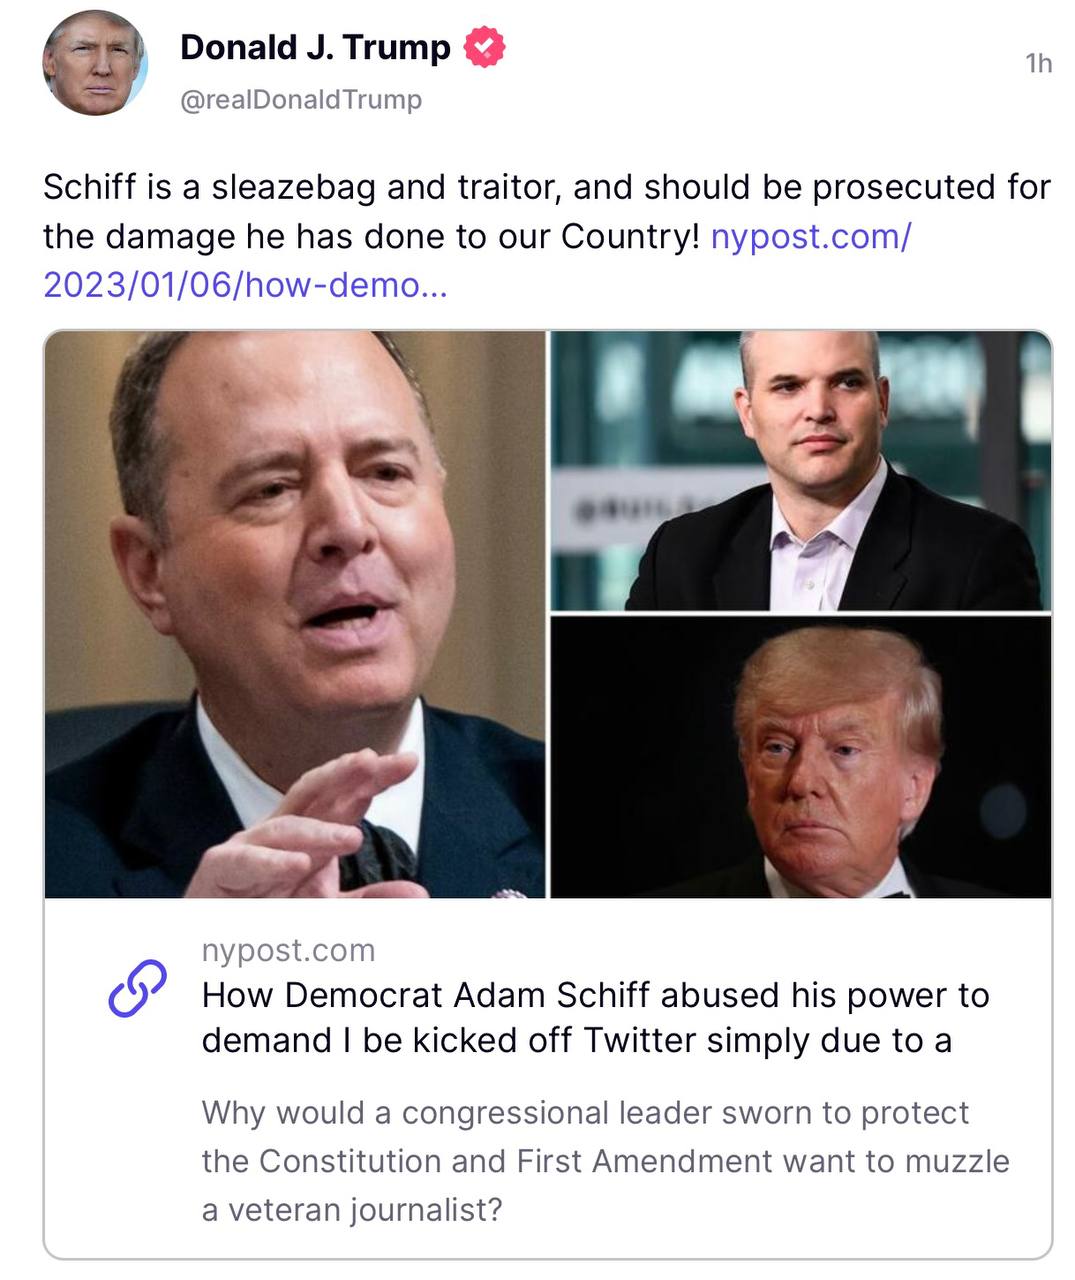1075x1280 pixels.
Task: Click the post author's round profile avatar
Action: [95, 64]
